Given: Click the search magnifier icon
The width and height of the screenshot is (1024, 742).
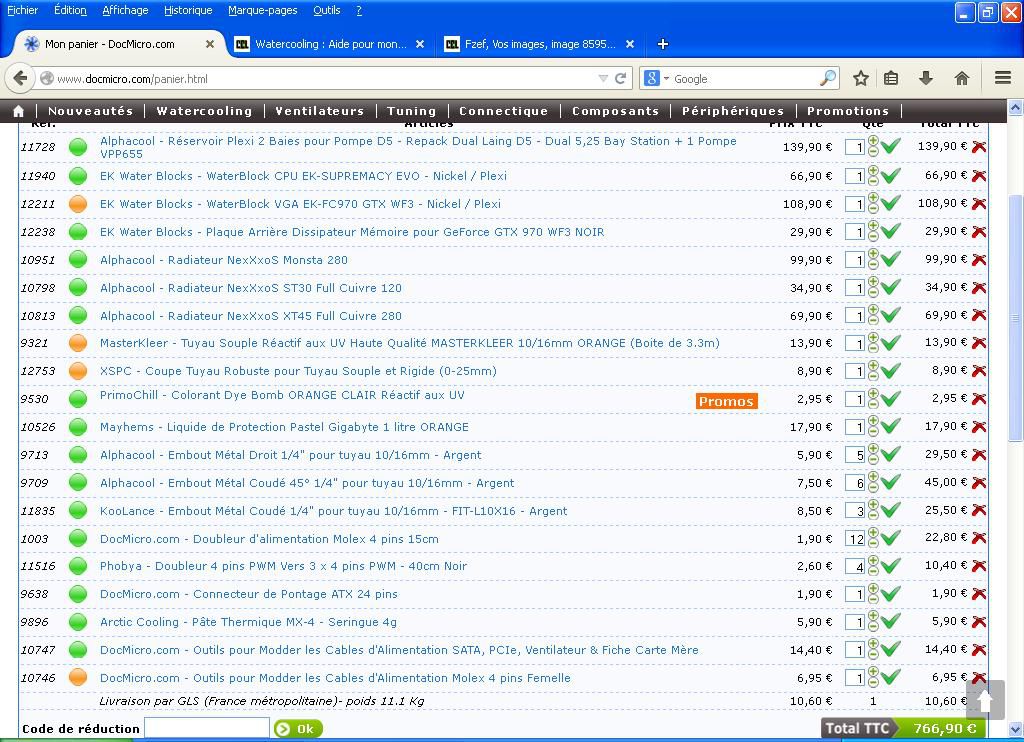Looking at the screenshot, I should (x=828, y=78).
